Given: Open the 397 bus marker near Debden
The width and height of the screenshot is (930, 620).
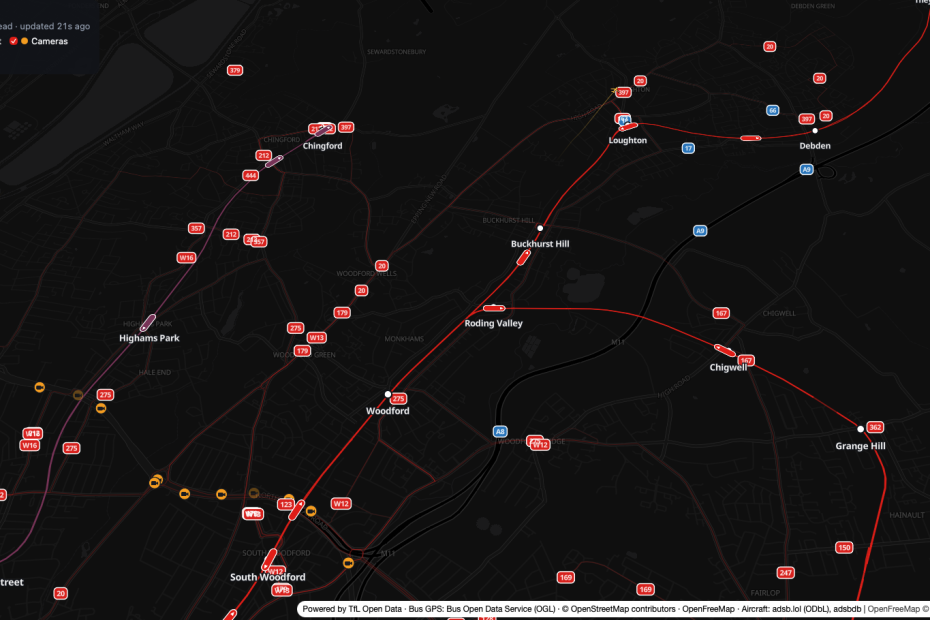Looking at the screenshot, I should (x=806, y=119).
